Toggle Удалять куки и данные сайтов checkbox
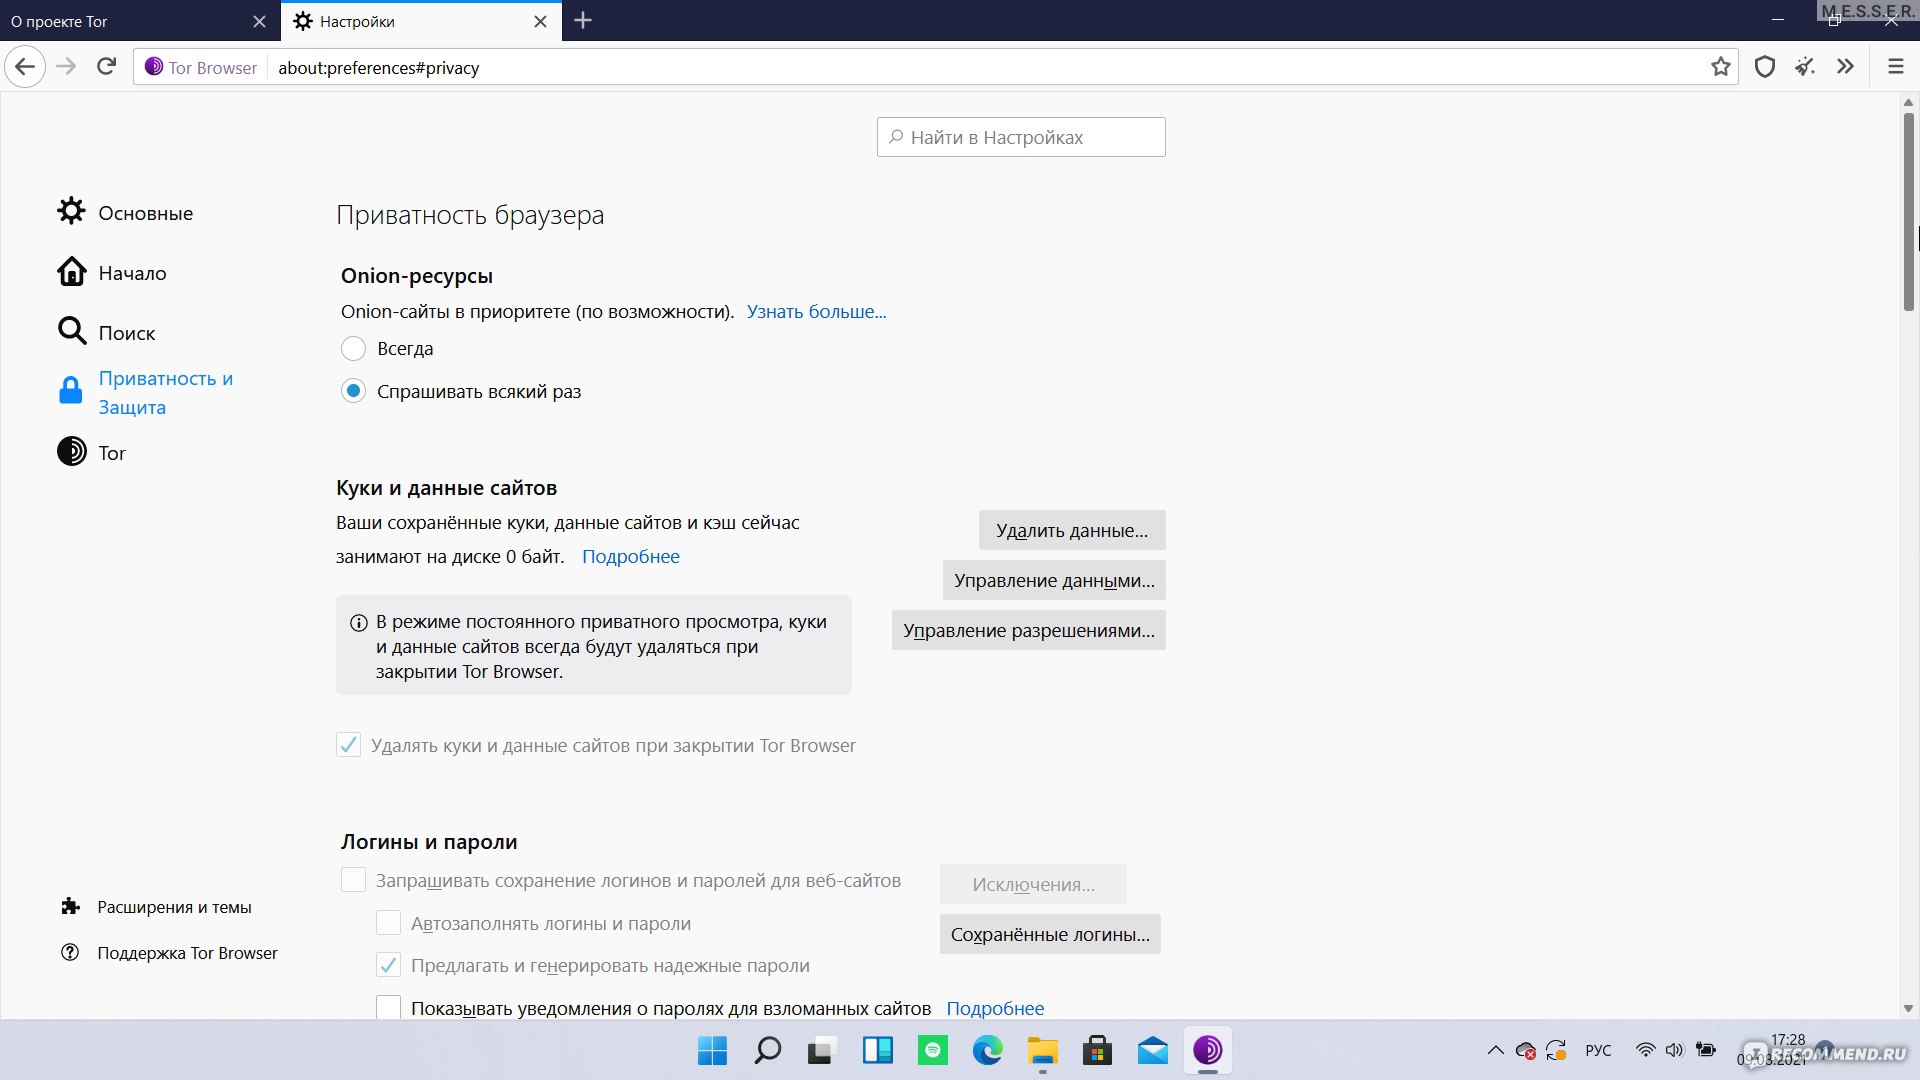1920x1080 pixels. [348, 745]
